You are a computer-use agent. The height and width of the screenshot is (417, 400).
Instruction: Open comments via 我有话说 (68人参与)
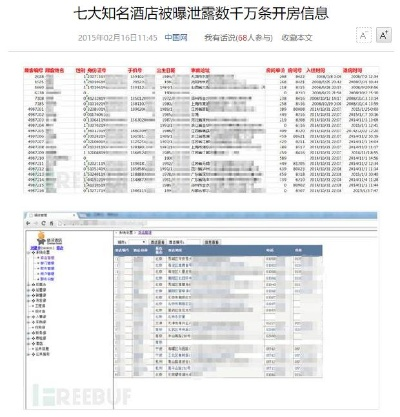[238, 38]
